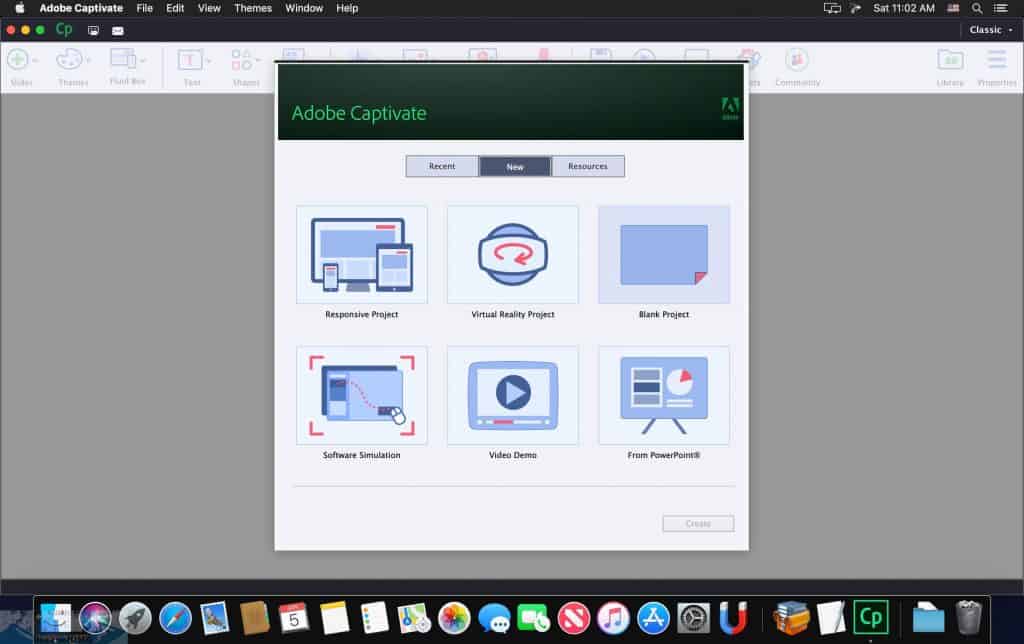Viewport: 1024px width, 644px height.
Task: Open the Adobe Captivate app menu
Action: [81, 8]
